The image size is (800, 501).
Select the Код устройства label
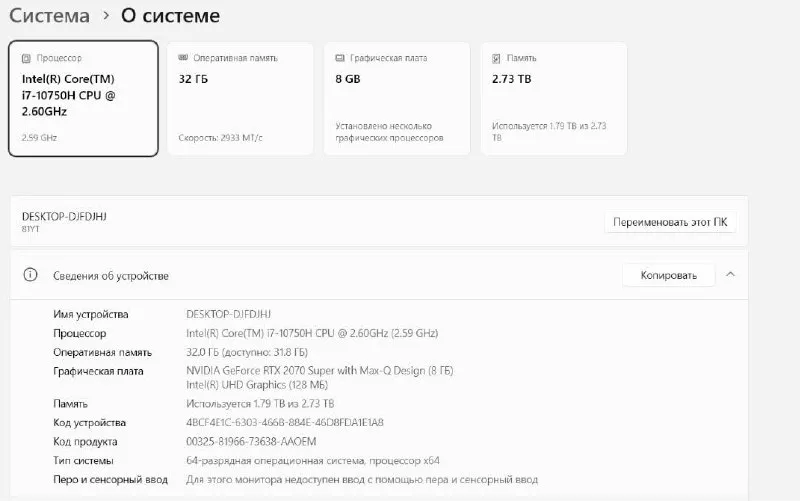click(89, 423)
